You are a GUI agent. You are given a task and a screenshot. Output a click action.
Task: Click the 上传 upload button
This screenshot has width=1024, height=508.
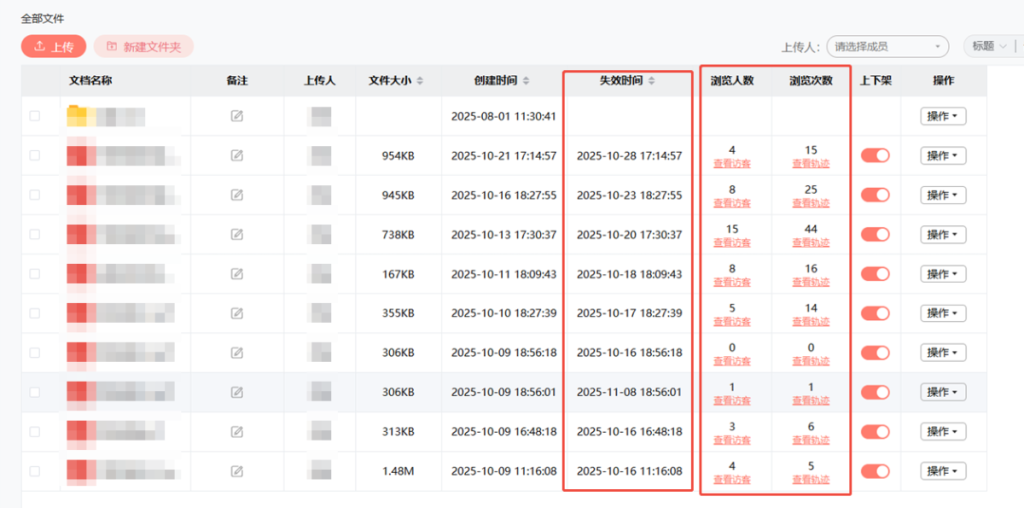[x=54, y=46]
